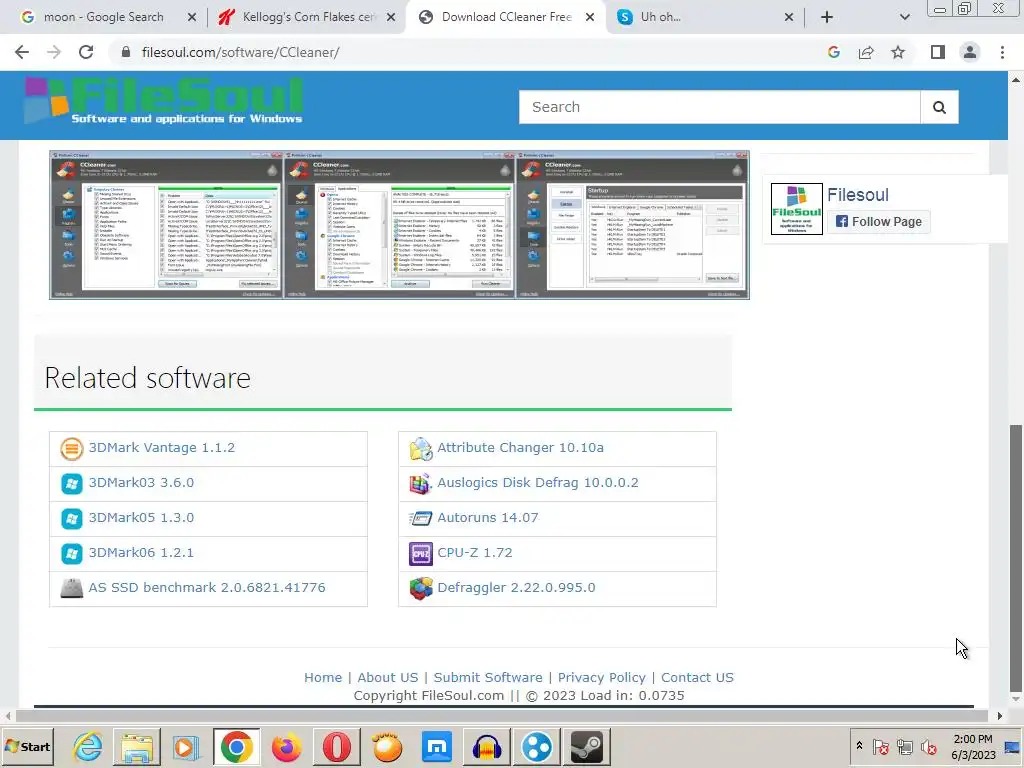Click the horizontal scrollbar right arrow
The height and width of the screenshot is (768, 1024).
(x=1000, y=716)
